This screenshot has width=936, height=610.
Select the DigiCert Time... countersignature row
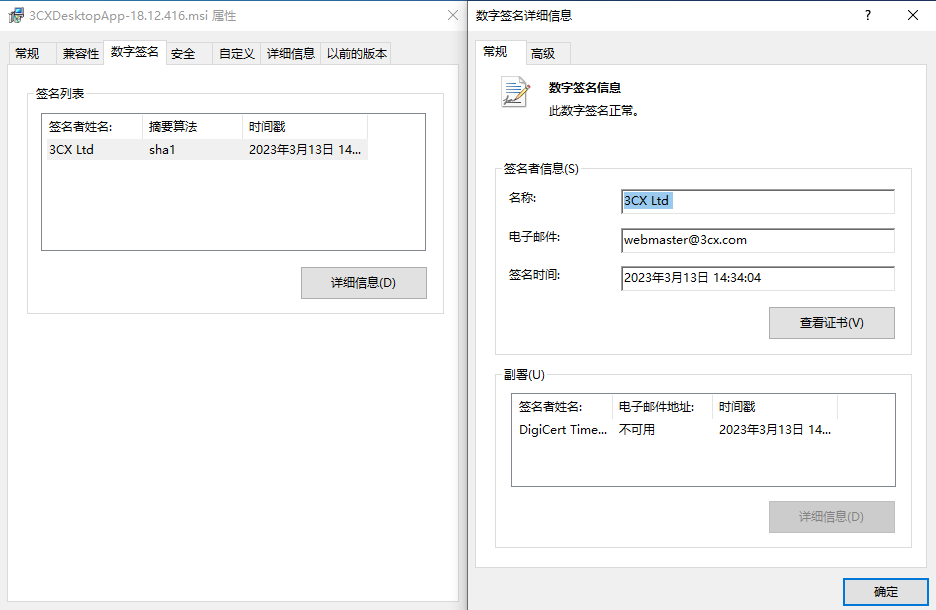(675, 430)
